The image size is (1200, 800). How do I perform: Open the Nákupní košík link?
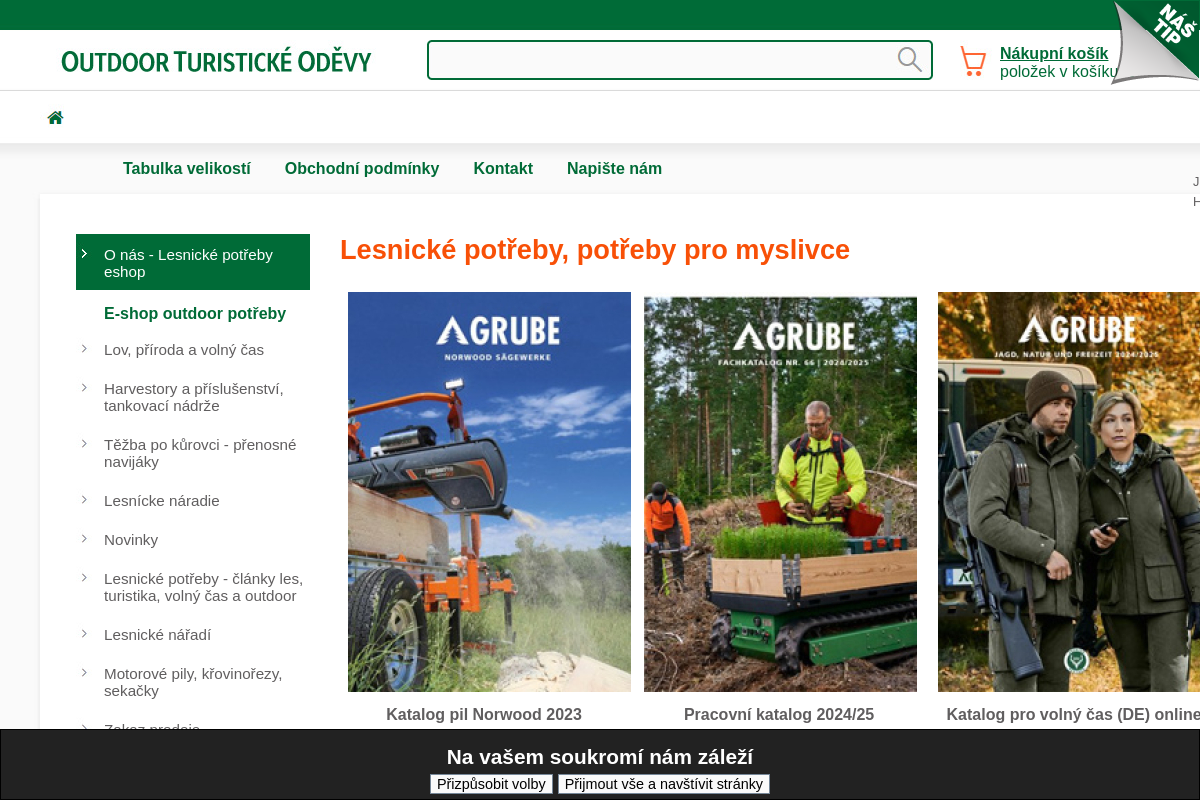coord(1054,52)
